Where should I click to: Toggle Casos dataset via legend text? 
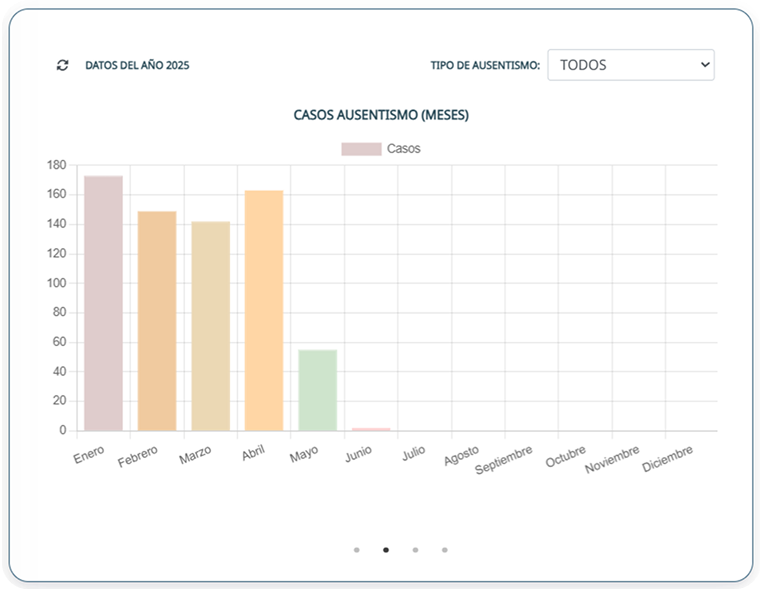click(x=404, y=149)
